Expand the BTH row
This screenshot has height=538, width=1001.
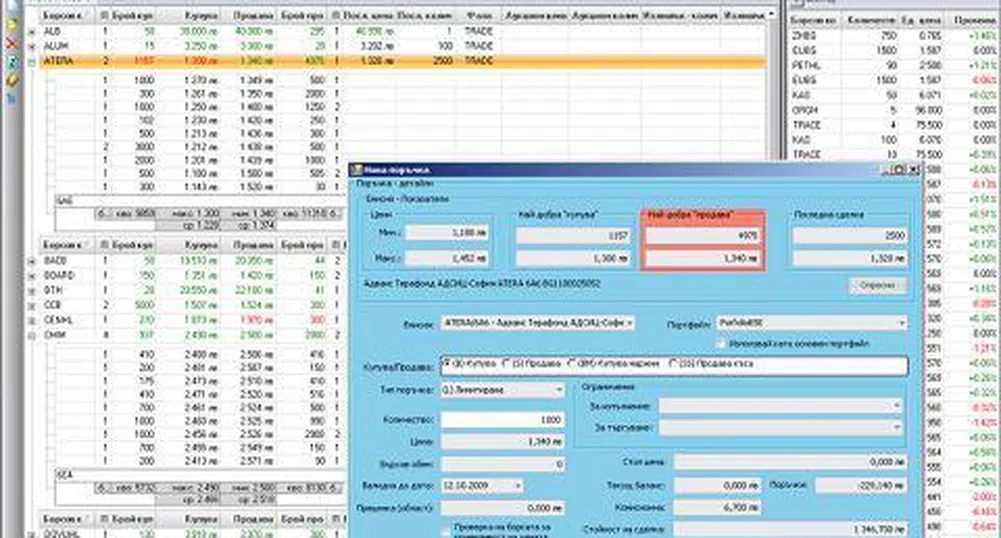tap(31, 290)
